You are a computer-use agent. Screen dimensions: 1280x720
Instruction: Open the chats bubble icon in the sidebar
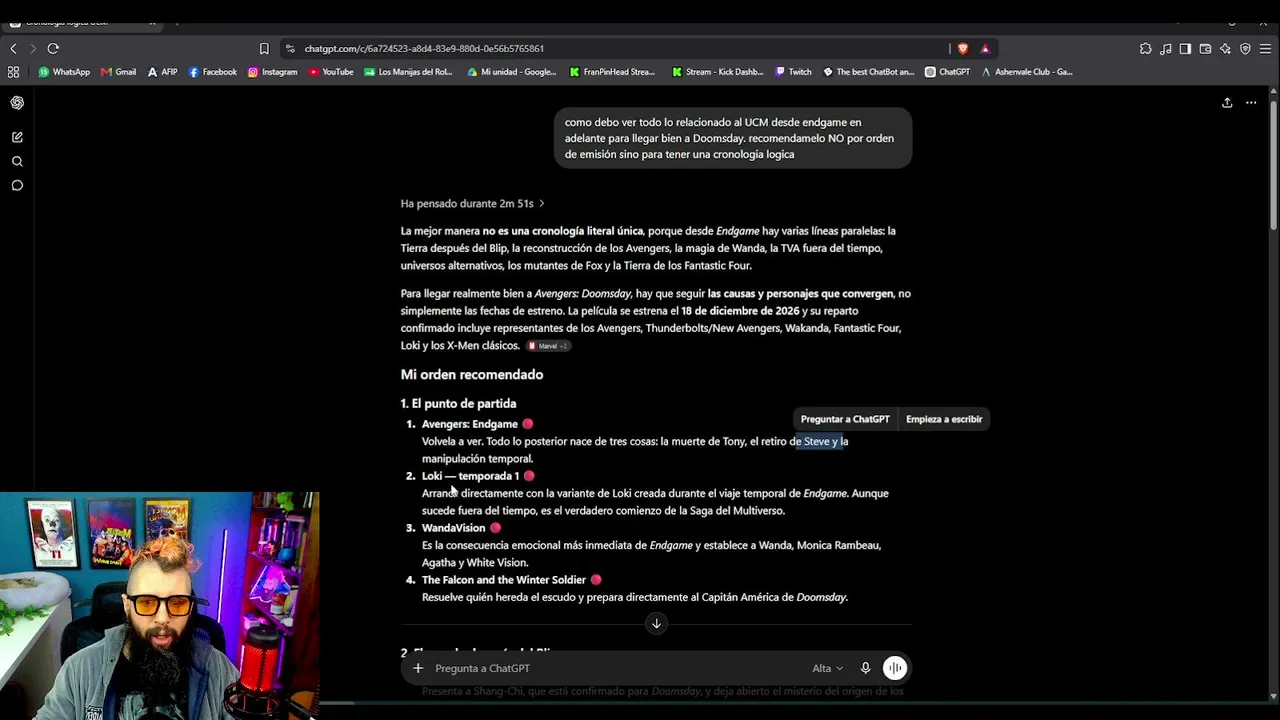pyautogui.click(x=17, y=185)
